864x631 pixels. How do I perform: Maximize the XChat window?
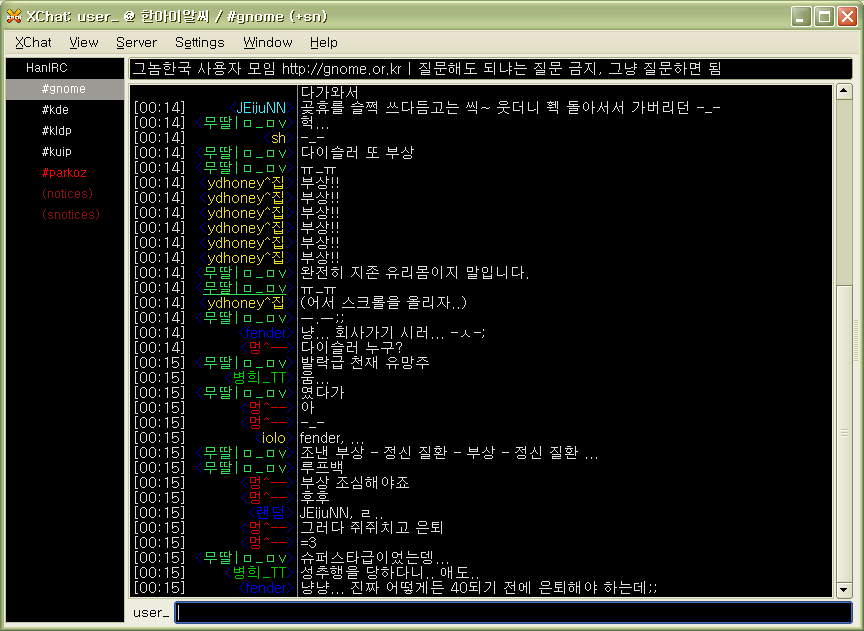point(824,17)
